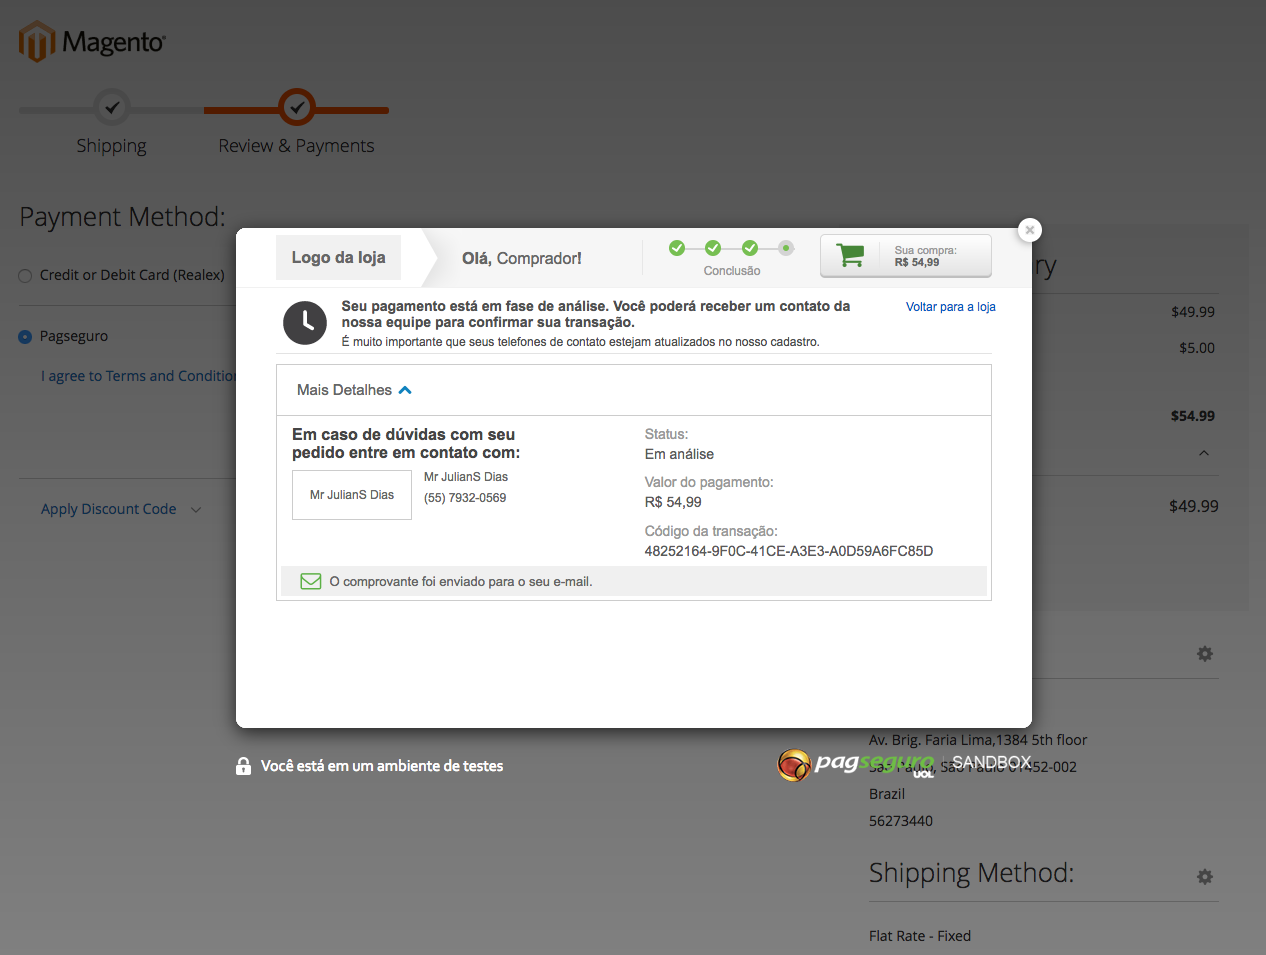Click the Shipping Method: heading
The height and width of the screenshot is (955, 1266).
tap(972, 873)
